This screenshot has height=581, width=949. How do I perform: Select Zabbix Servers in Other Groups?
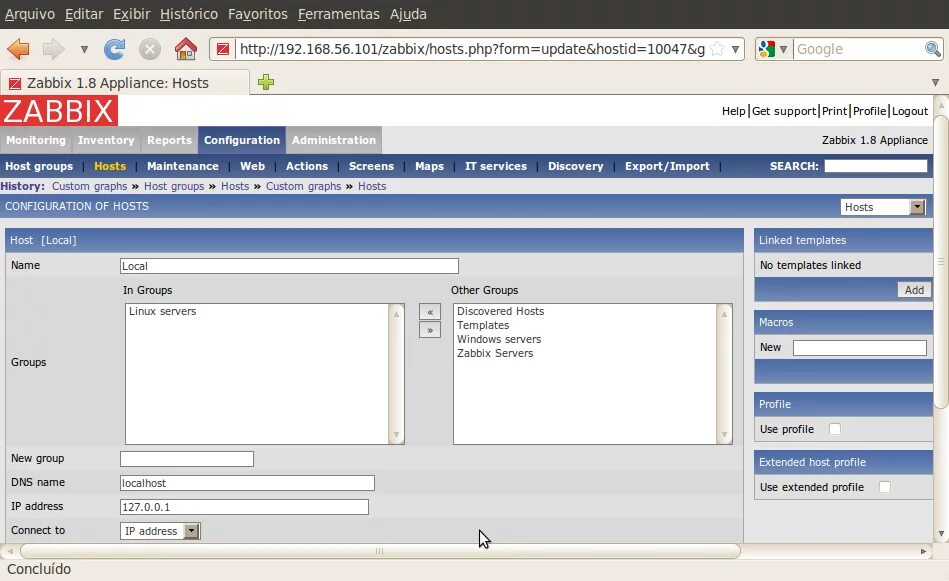tap(495, 353)
